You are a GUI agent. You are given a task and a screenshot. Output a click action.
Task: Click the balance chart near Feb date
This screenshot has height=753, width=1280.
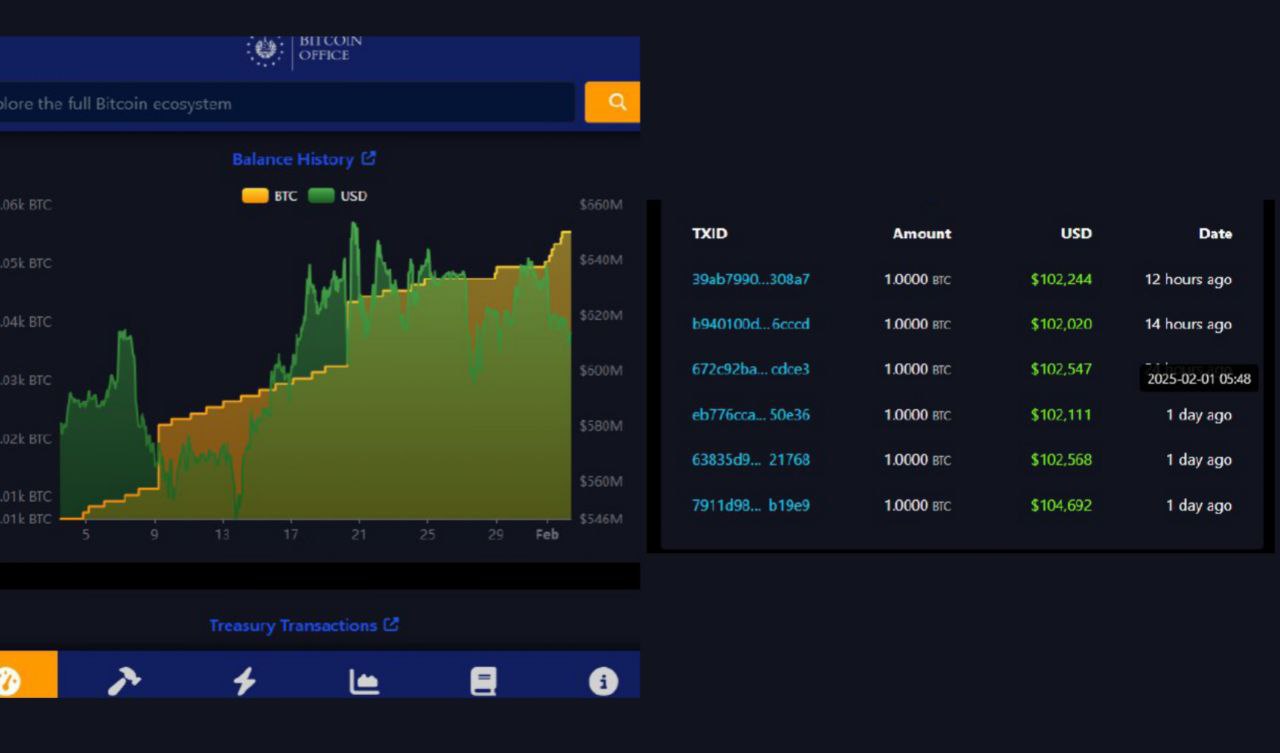[x=548, y=400]
